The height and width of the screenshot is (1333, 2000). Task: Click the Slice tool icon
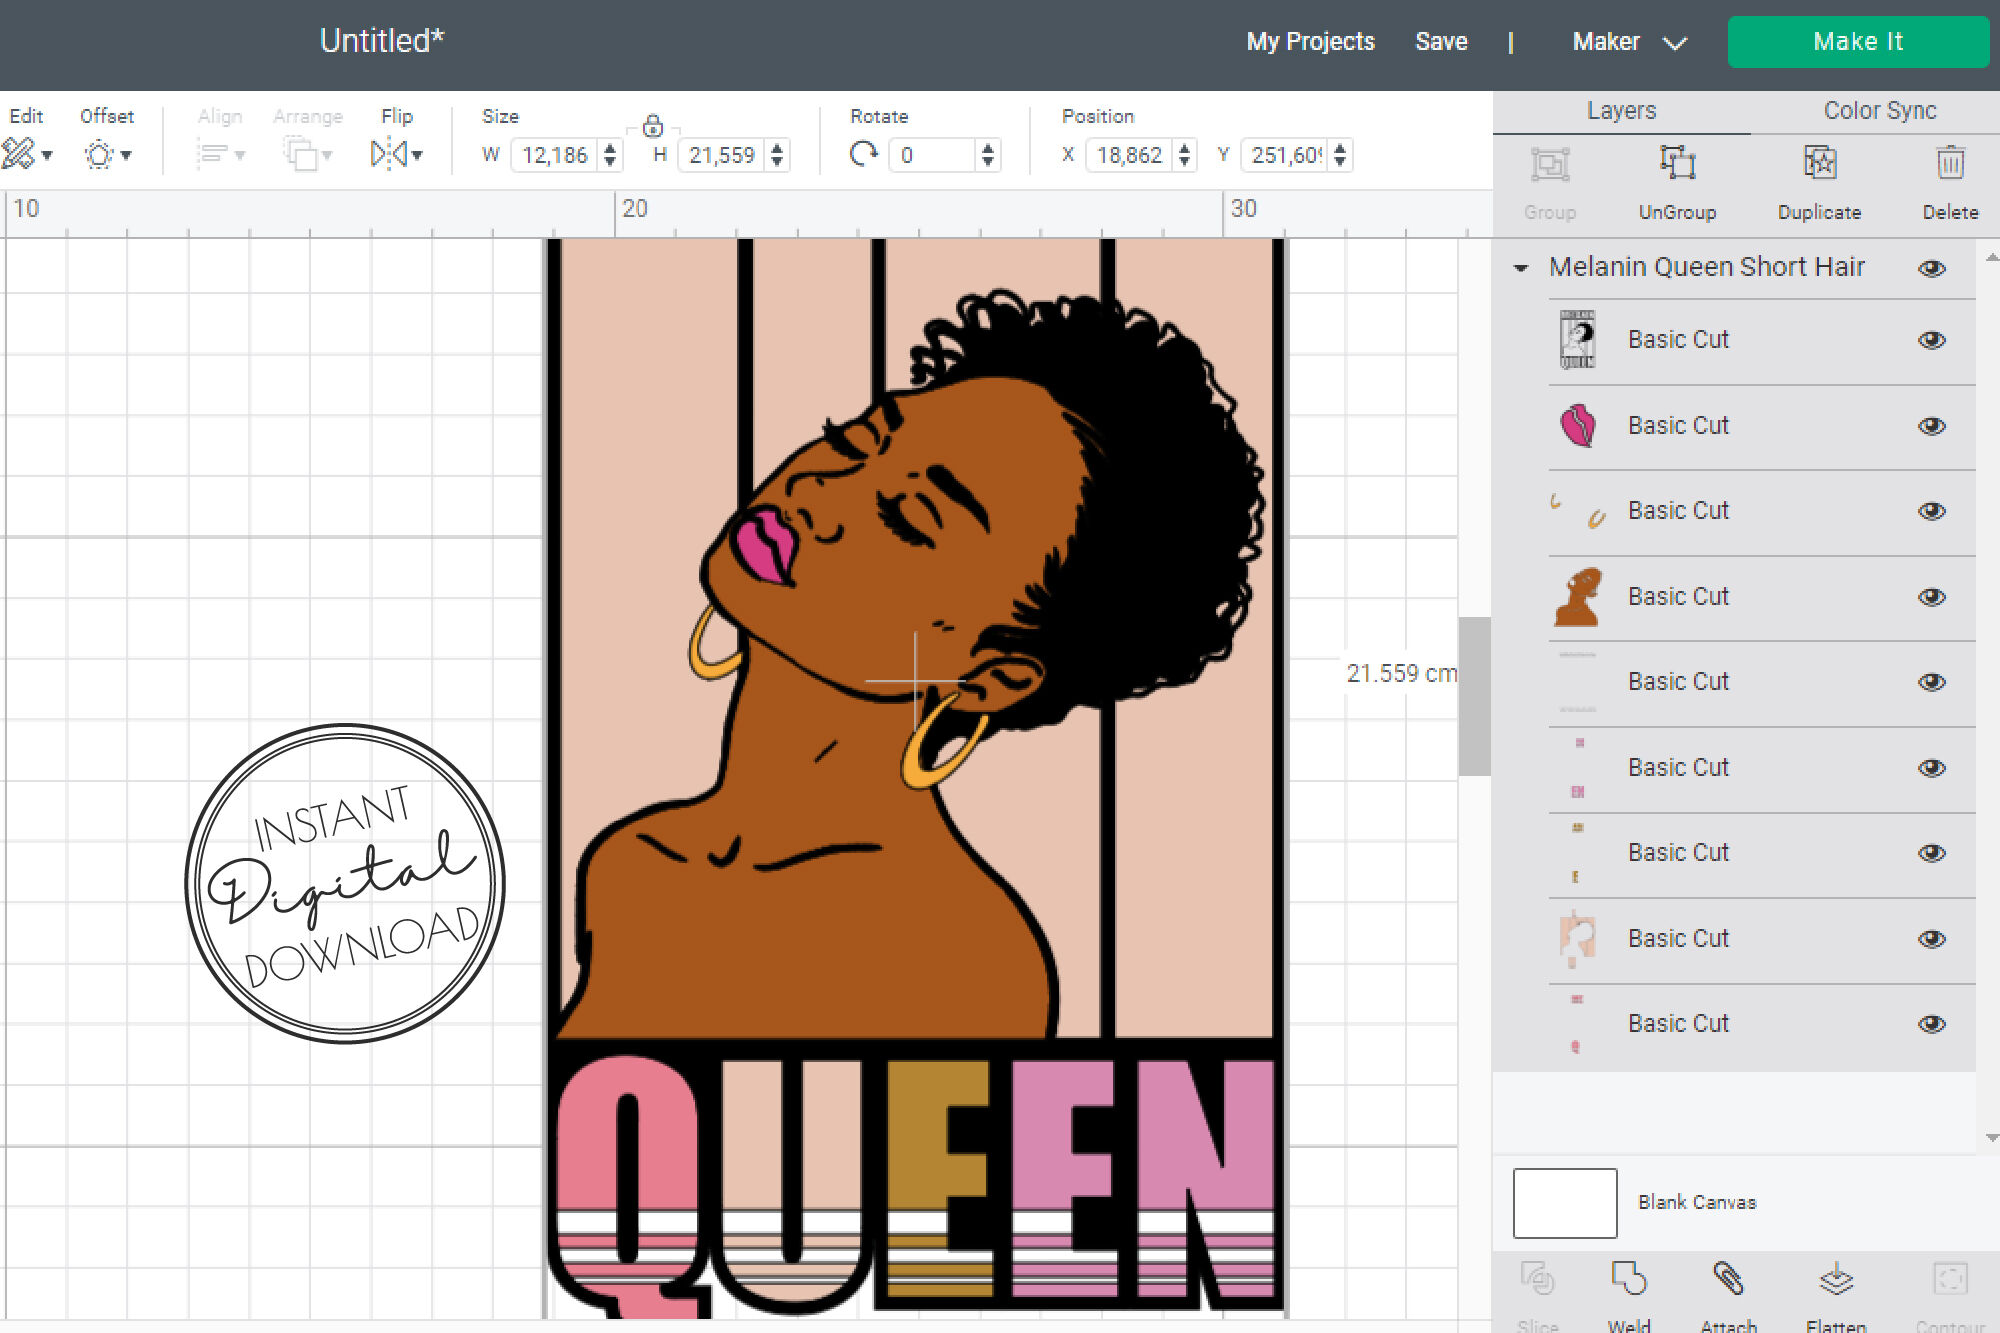1537,1280
